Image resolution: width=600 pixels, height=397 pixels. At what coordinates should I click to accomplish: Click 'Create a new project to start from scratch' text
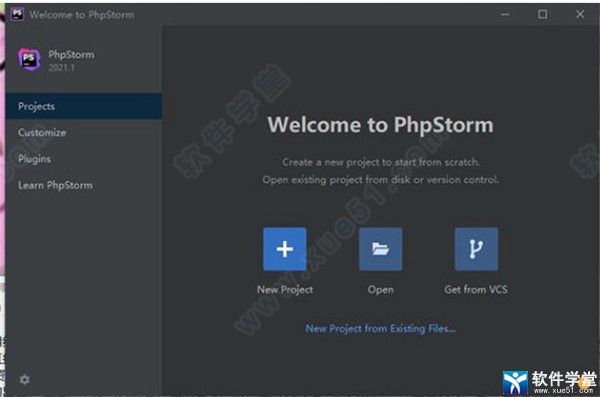click(x=381, y=162)
